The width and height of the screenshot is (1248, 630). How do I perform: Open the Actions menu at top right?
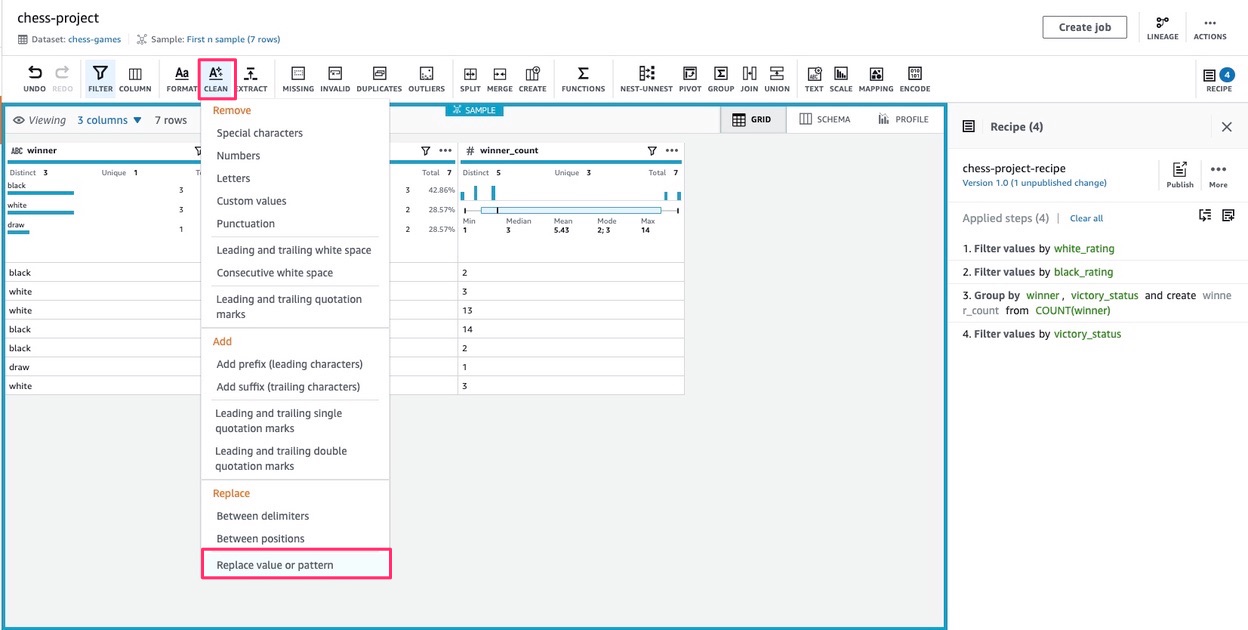point(1210,27)
